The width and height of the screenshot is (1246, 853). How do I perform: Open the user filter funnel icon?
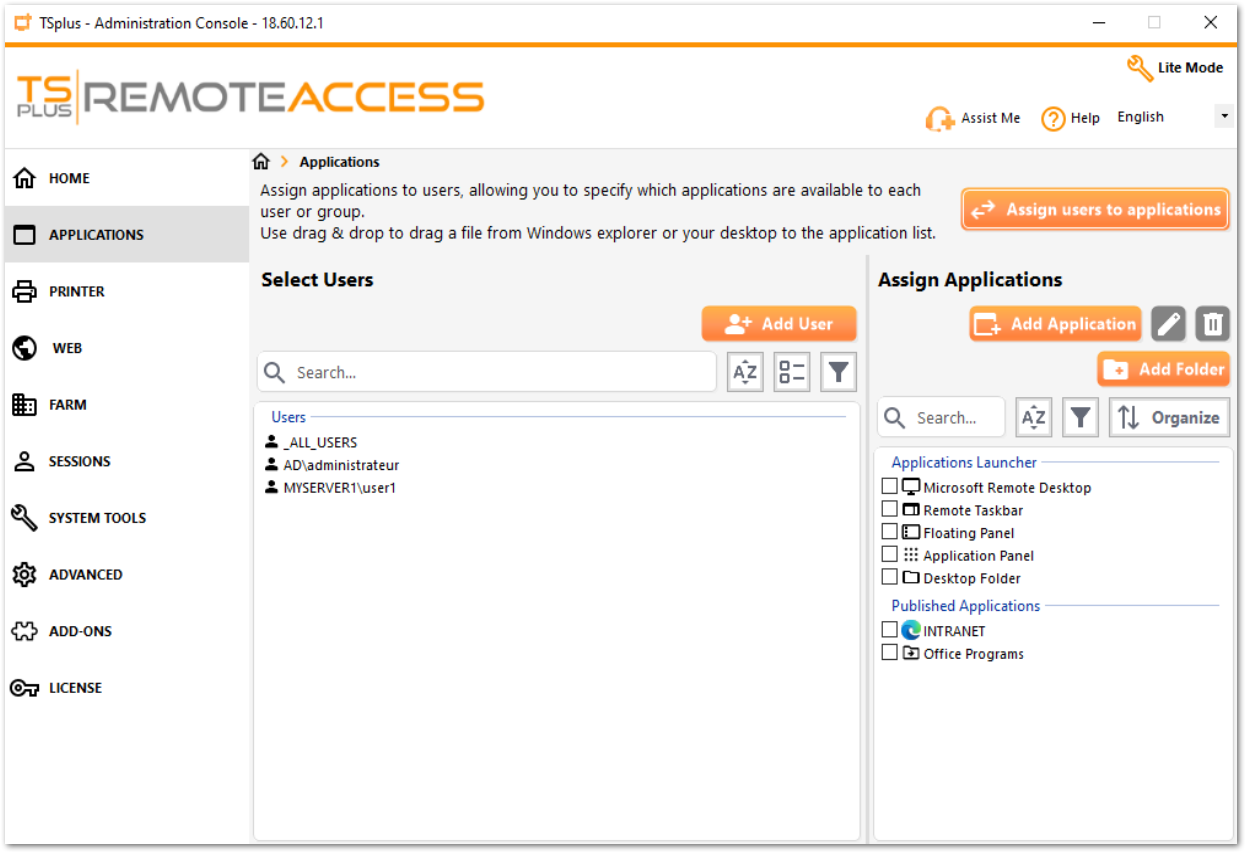tap(838, 371)
